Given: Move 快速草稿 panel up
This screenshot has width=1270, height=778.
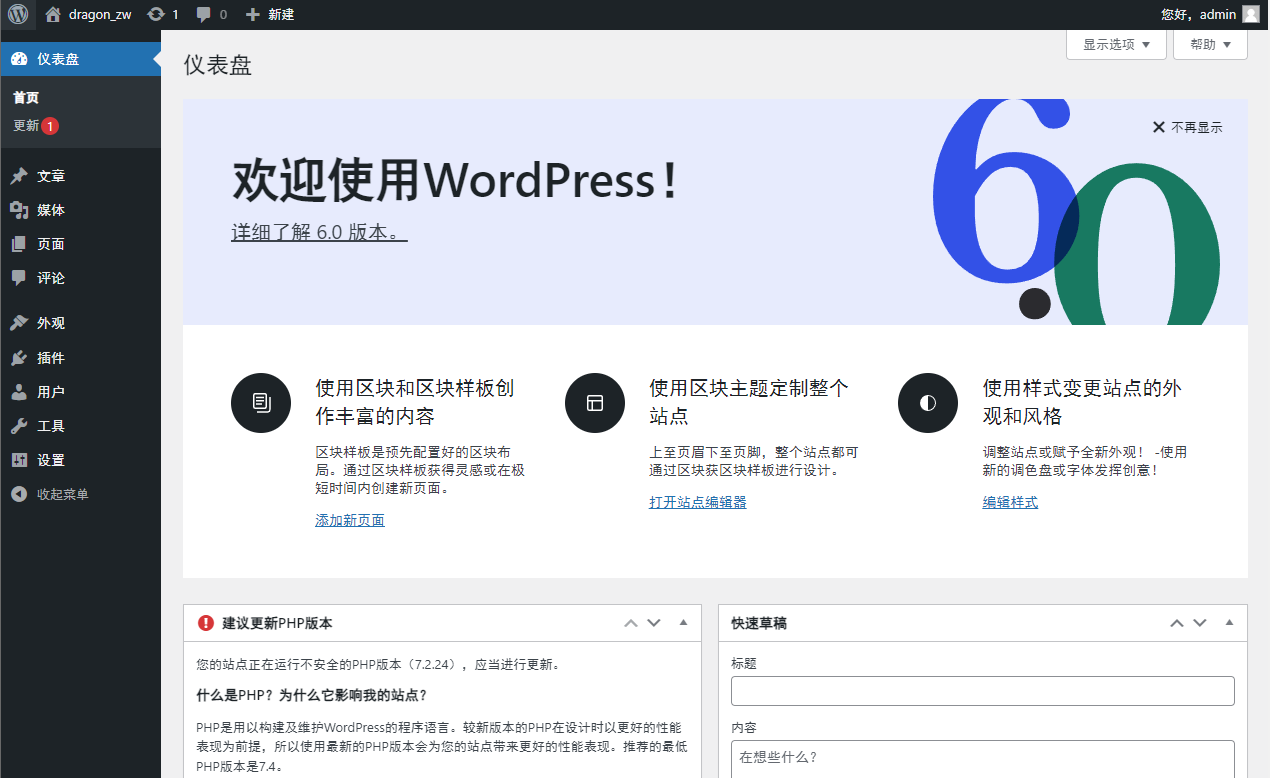Looking at the screenshot, I should [x=1177, y=623].
